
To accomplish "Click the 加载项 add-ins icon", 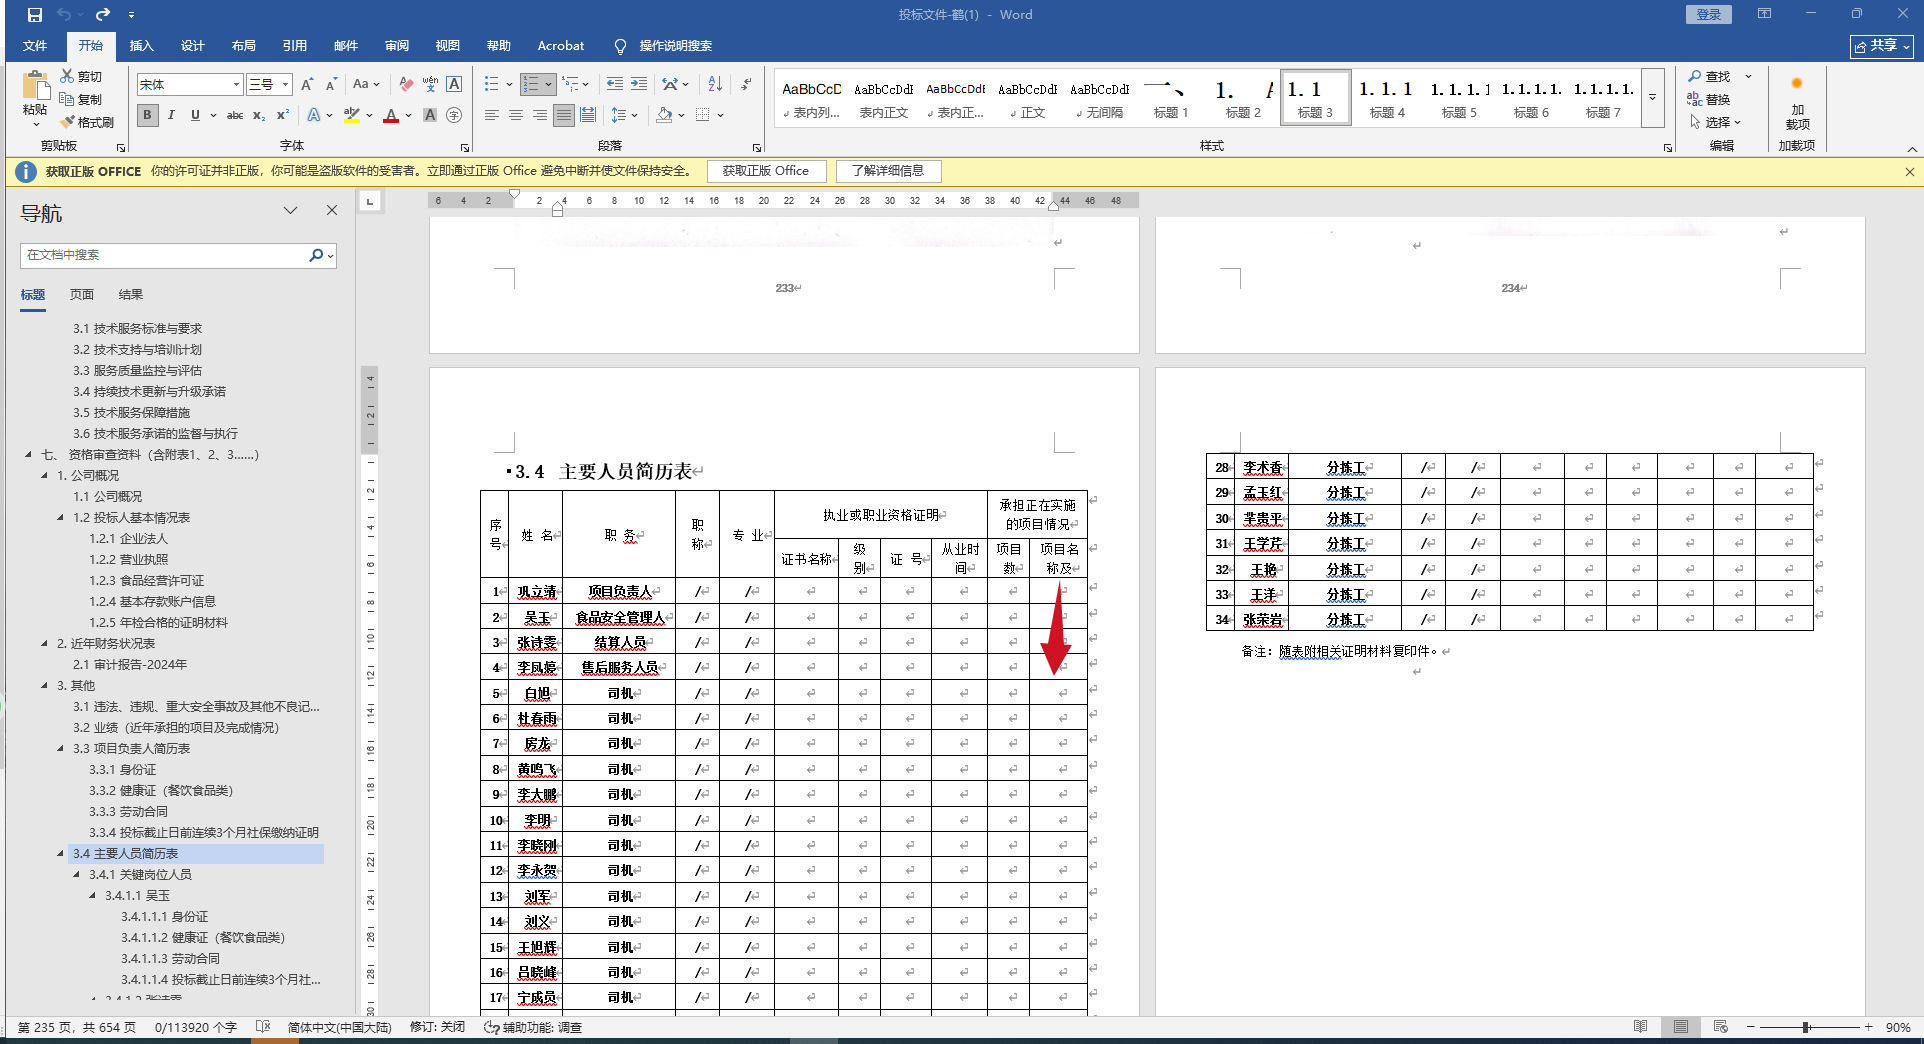I will point(1797,100).
